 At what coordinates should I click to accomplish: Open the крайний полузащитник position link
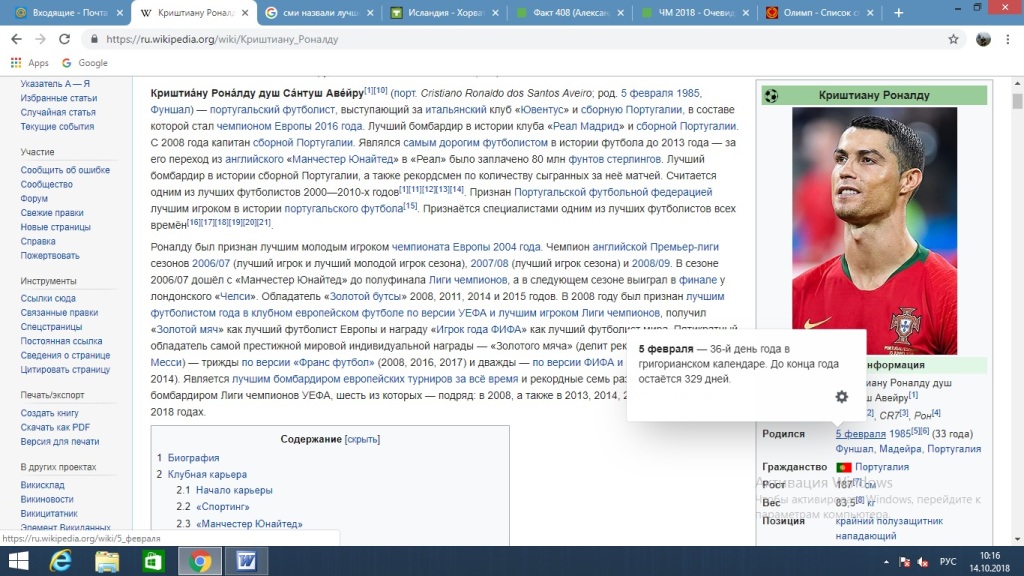(889, 521)
